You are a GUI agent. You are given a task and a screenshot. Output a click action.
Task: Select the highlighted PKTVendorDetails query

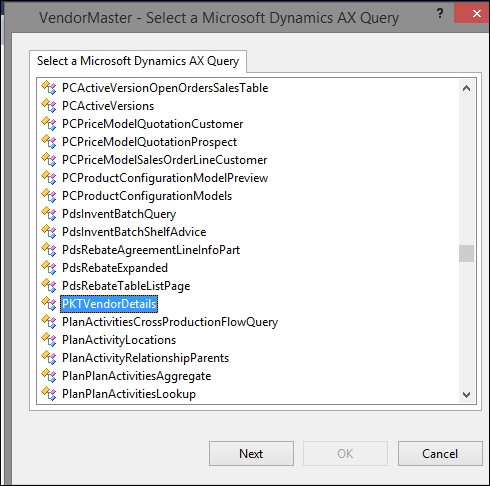pos(109,304)
